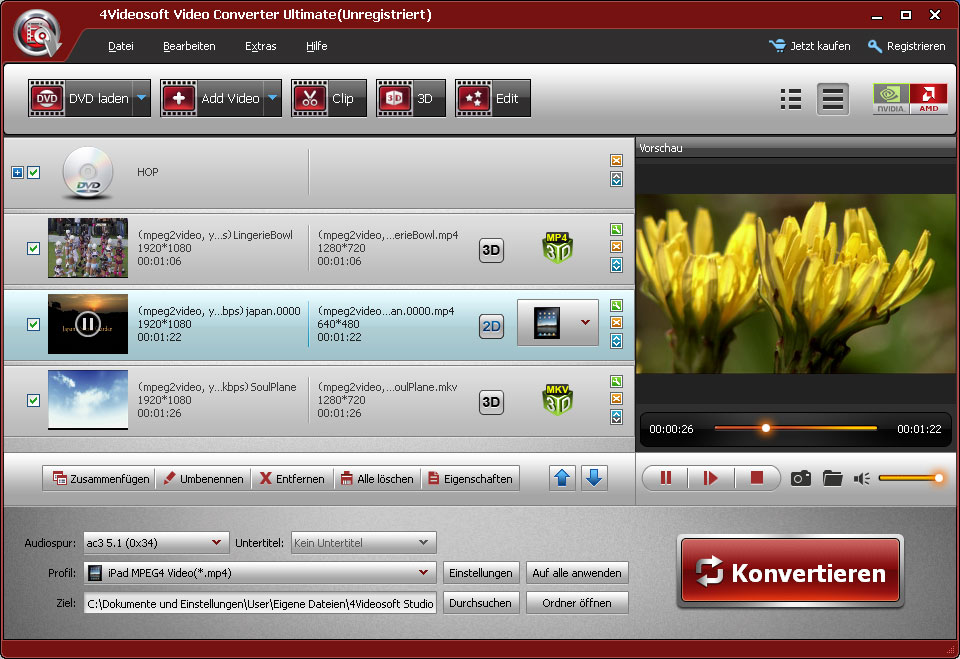Screen dimensions: 960x659
Task: Click the 4Videosoft application logo
Action: tap(38, 34)
